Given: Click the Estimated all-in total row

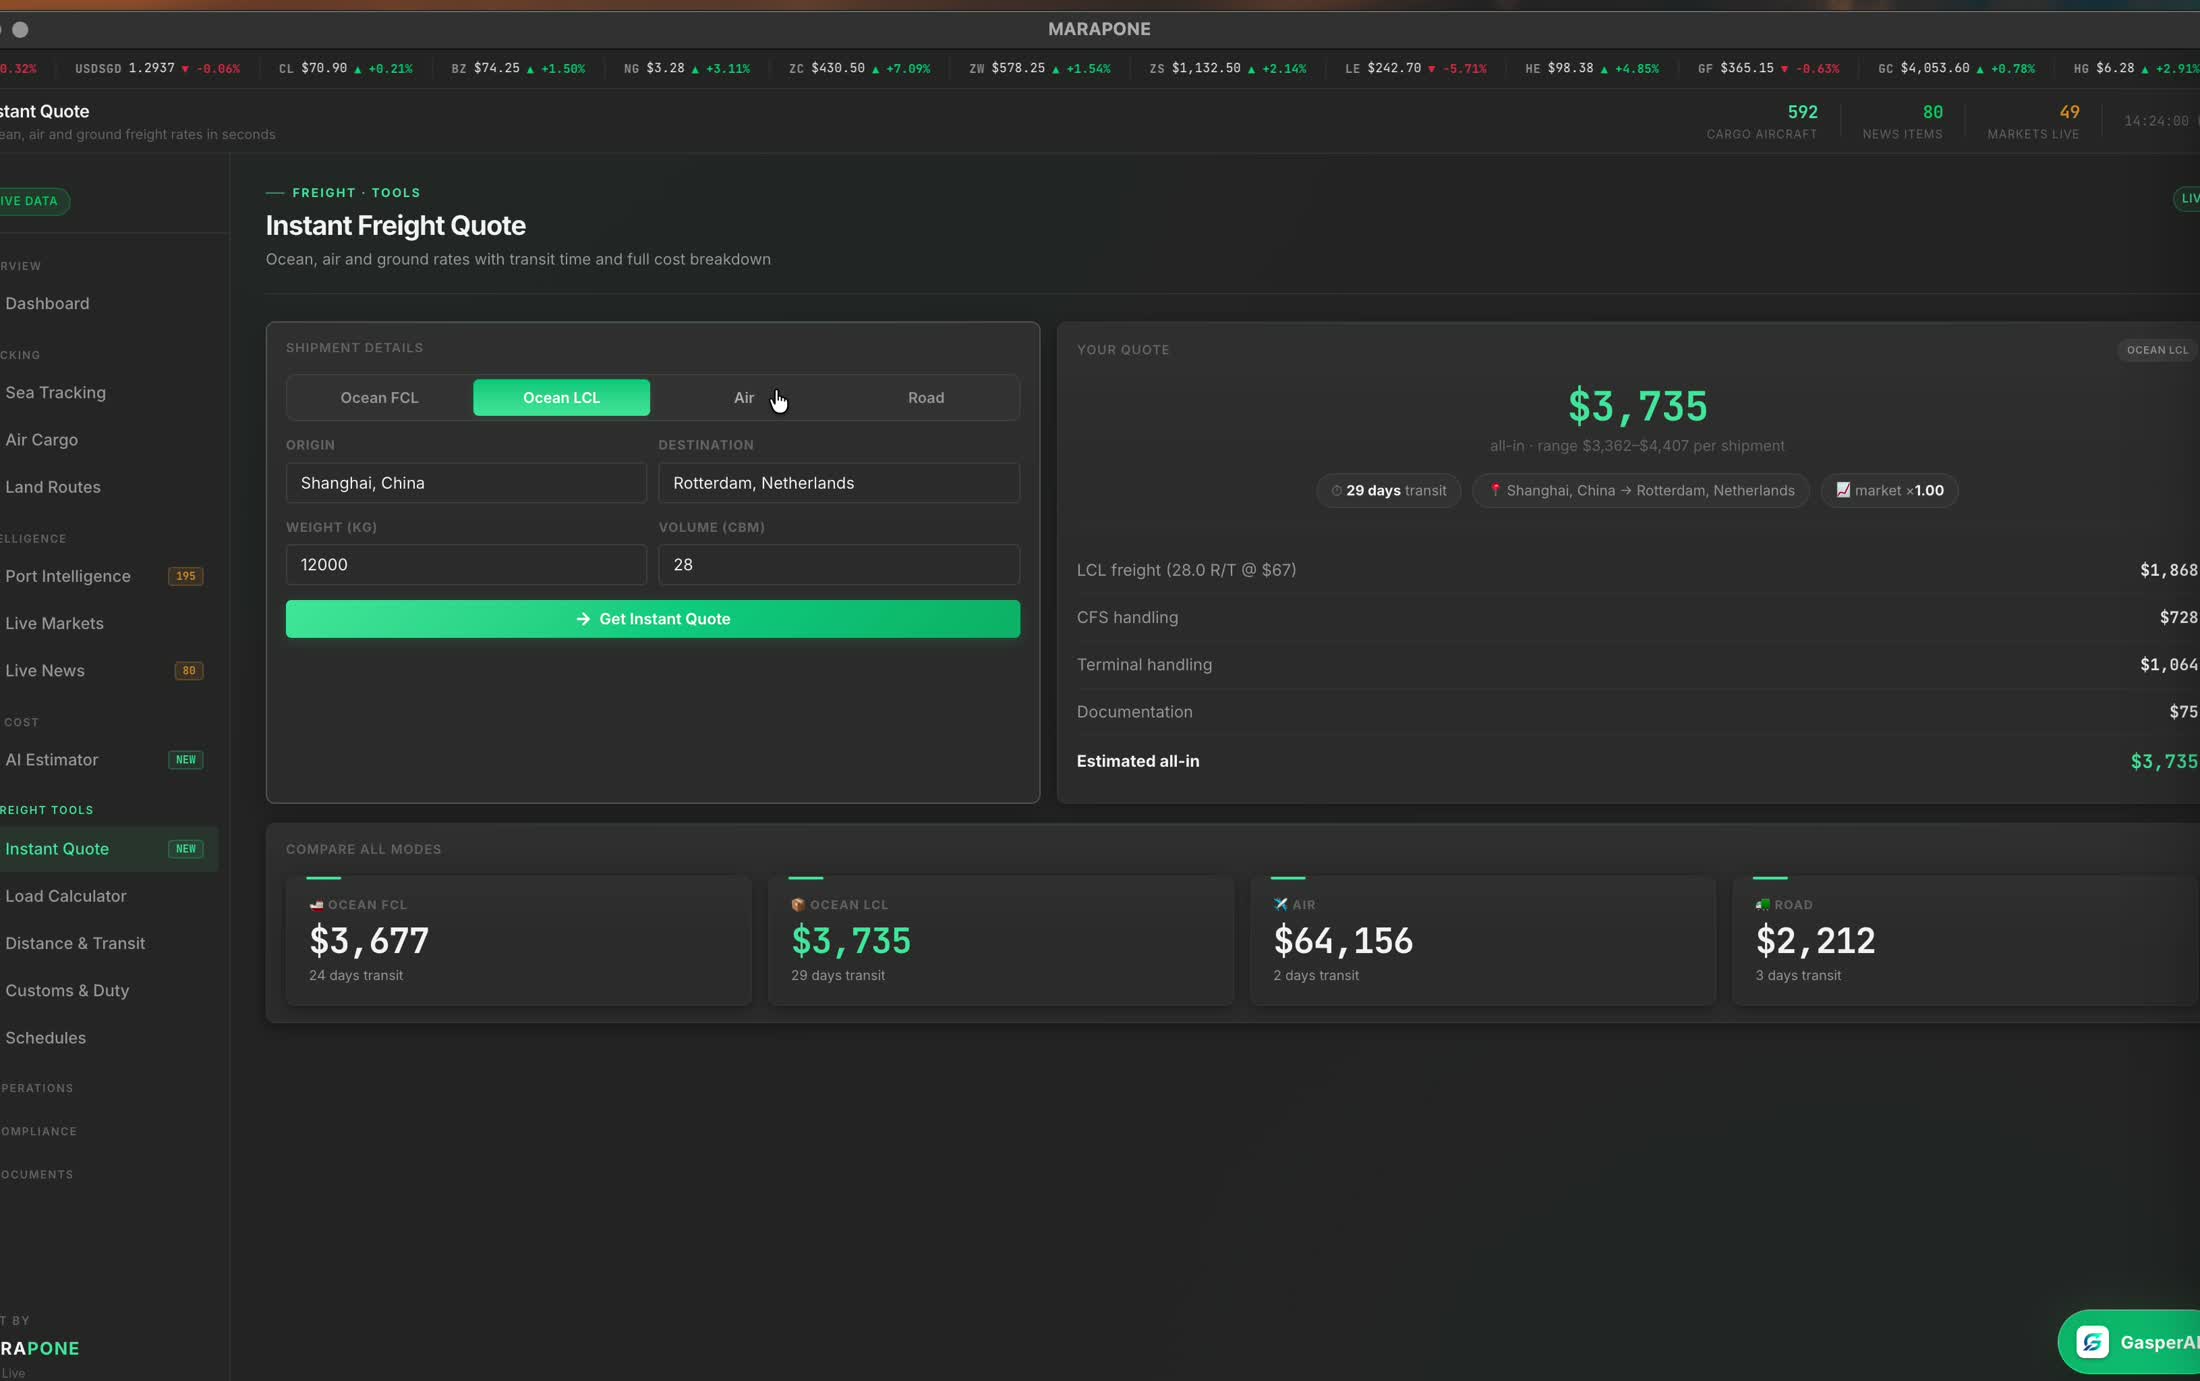Looking at the screenshot, I should [1637, 761].
